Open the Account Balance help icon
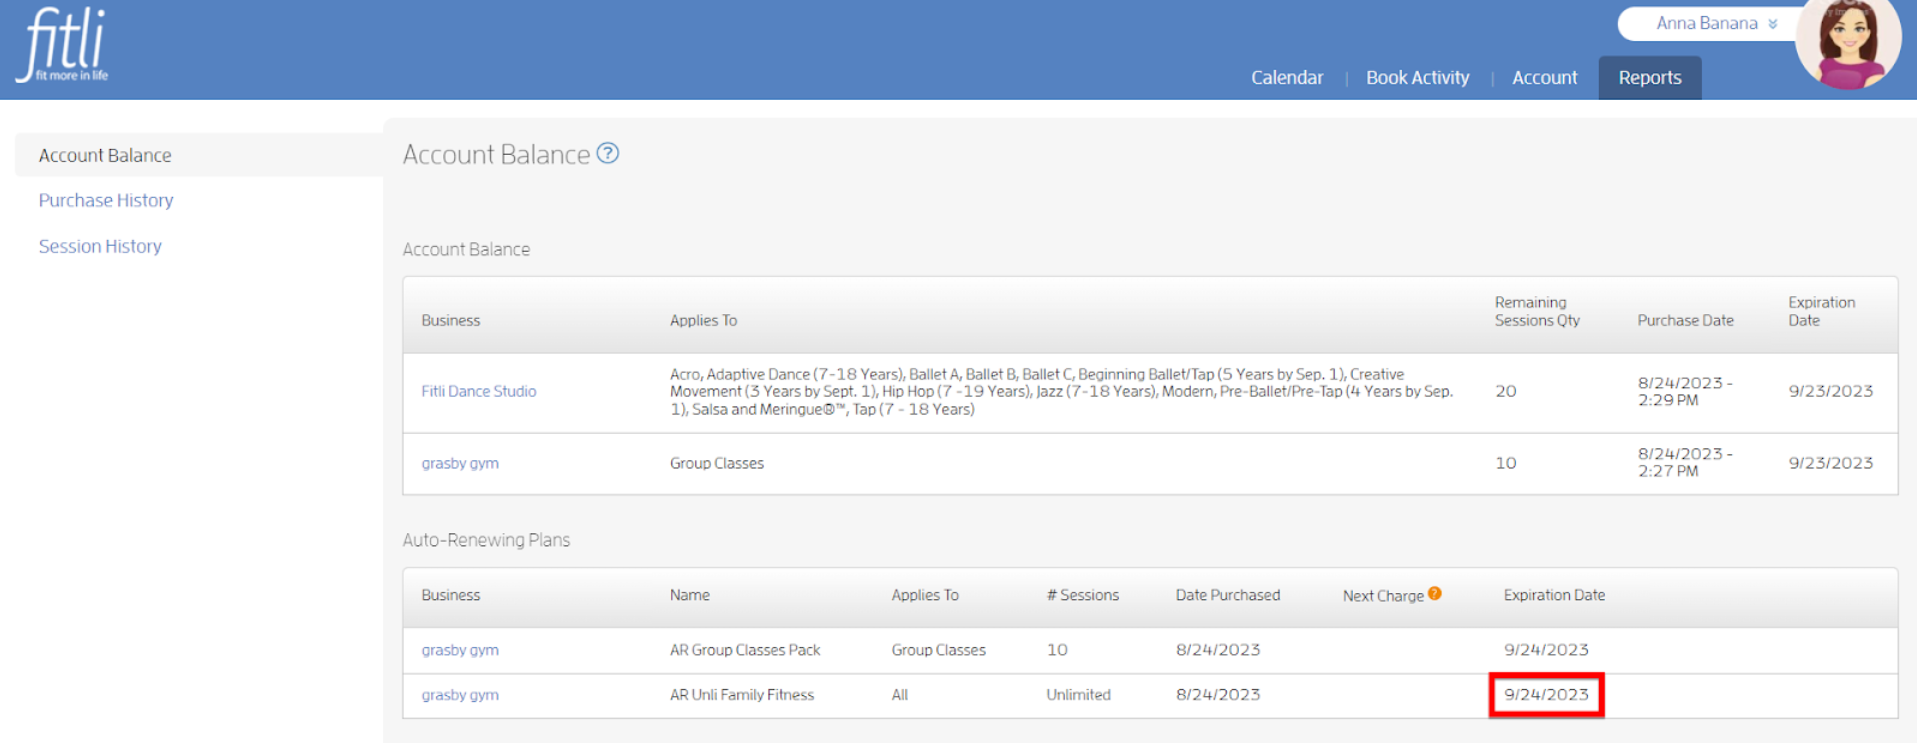 tap(608, 153)
